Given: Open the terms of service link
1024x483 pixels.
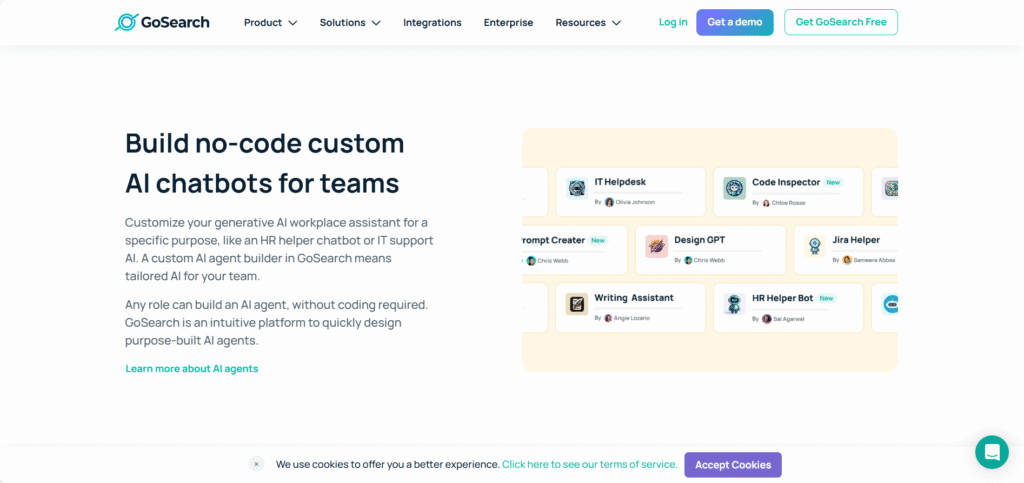Looking at the screenshot, I should 589,464.
